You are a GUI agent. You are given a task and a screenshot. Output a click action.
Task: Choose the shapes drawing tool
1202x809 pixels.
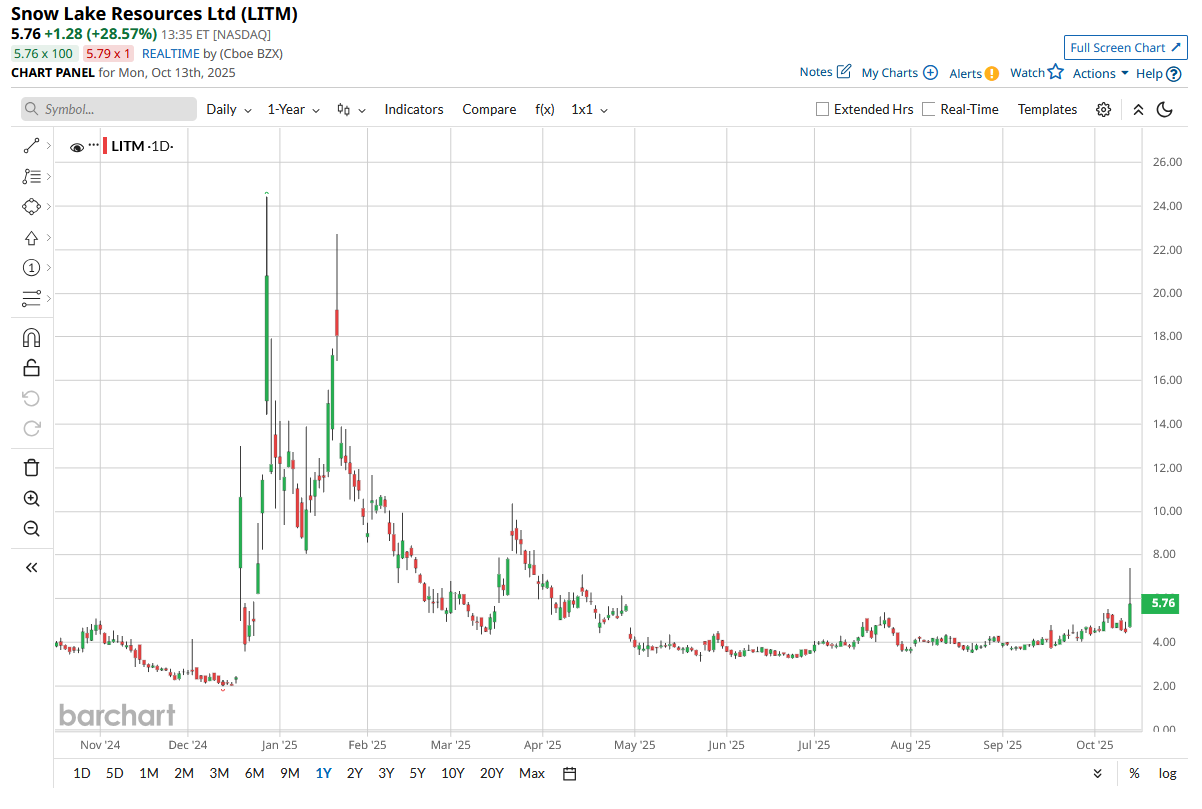pos(31,206)
